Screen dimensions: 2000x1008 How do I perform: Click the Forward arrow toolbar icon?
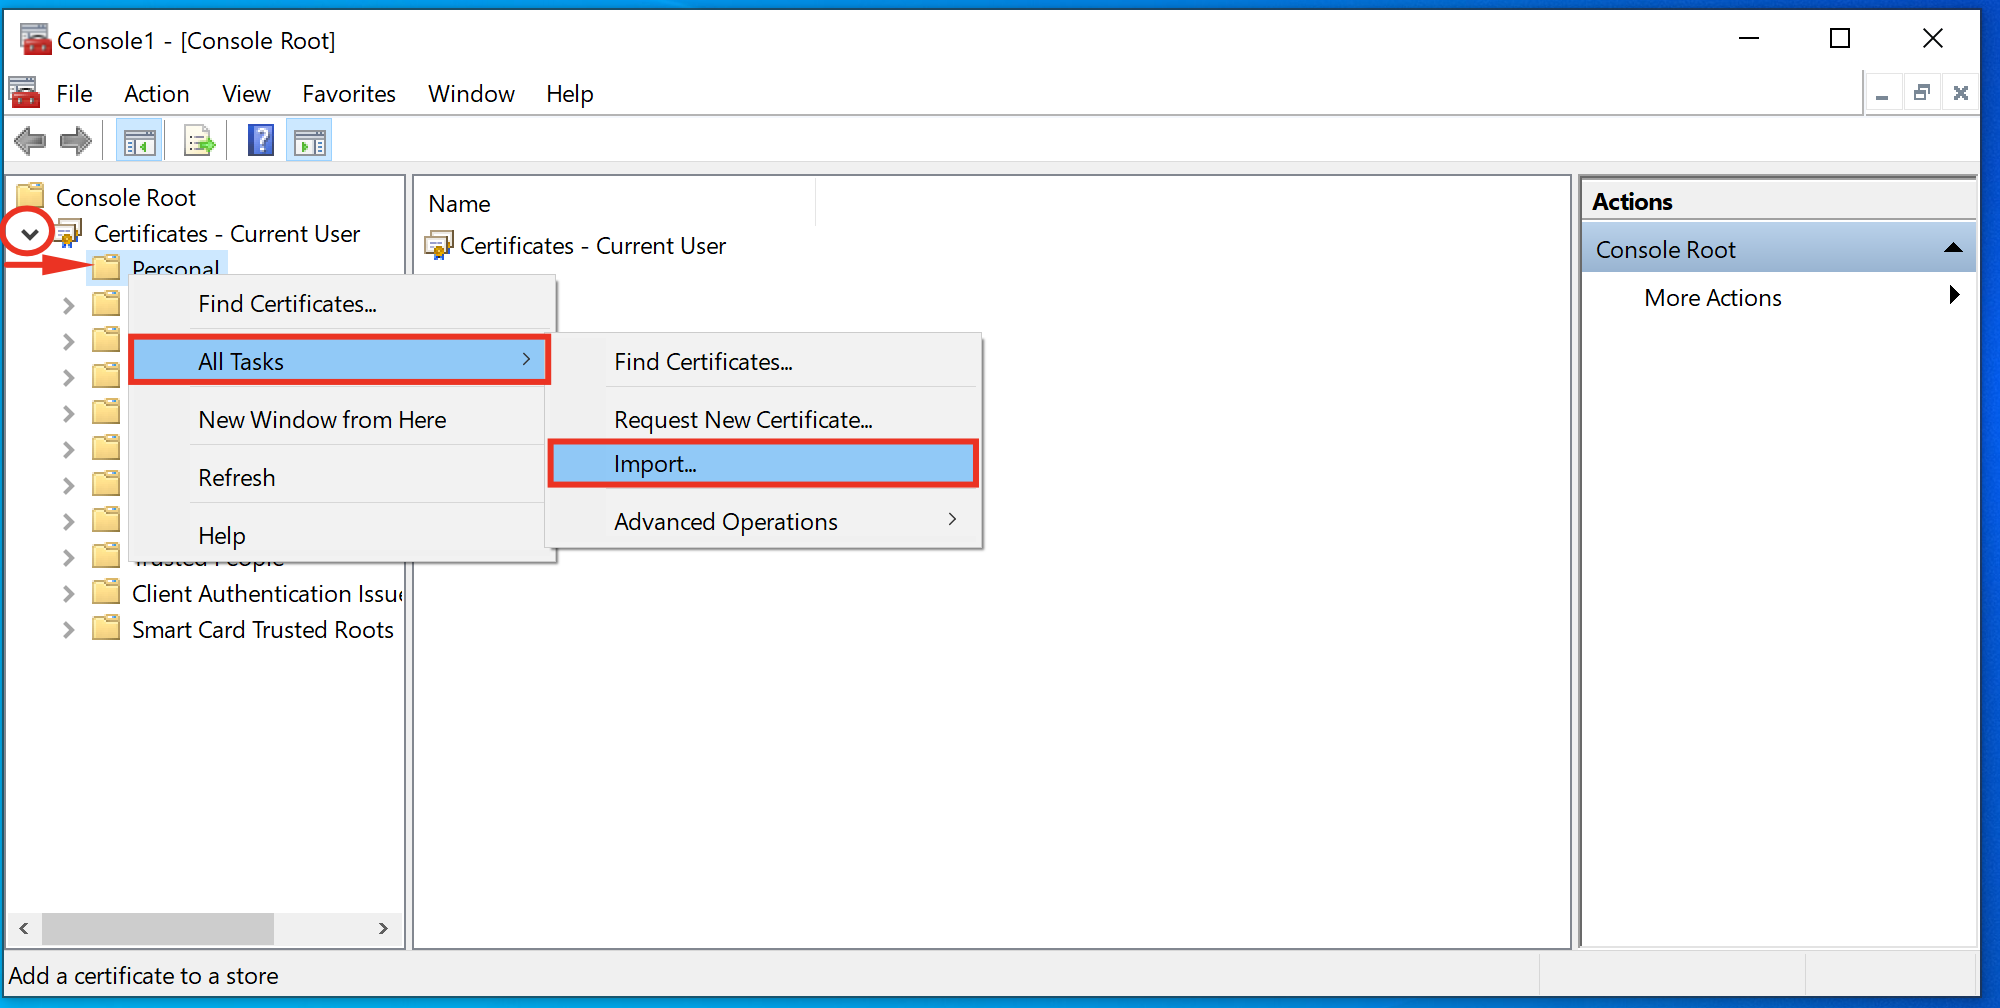76,141
